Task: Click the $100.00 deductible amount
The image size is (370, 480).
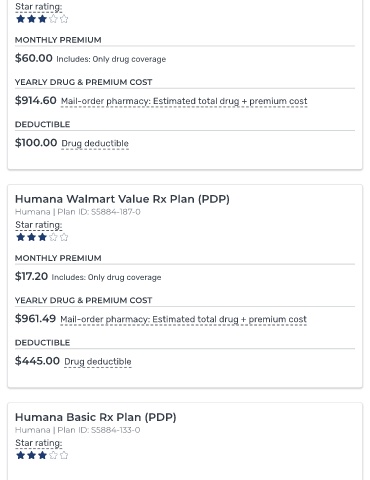Action: 36,143
